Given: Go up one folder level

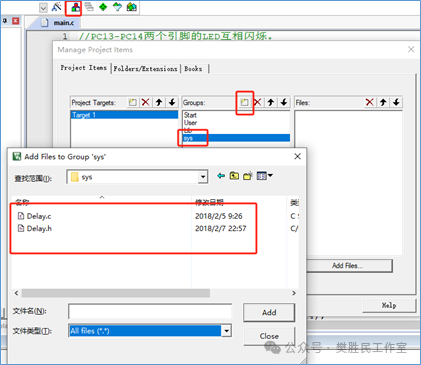Looking at the screenshot, I should pos(234,176).
